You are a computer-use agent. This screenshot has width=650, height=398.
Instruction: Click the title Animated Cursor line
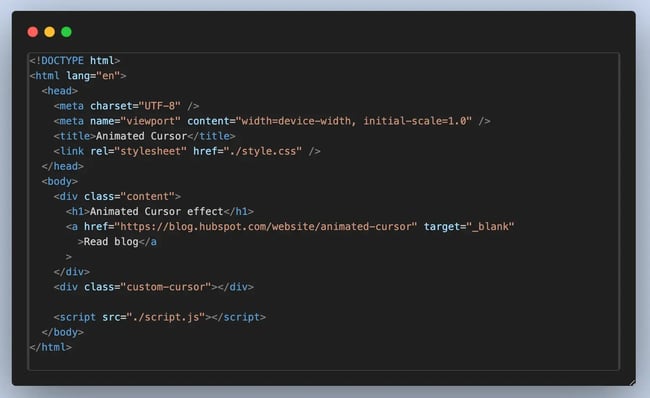tap(145, 136)
